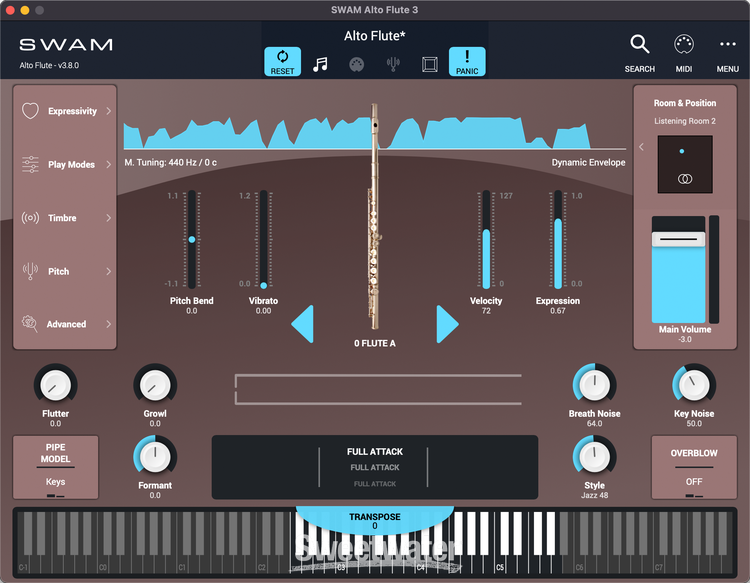This screenshot has height=583, width=750.
Task: Click the 0 FLUTE A instrument label
Action: [375, 343]
